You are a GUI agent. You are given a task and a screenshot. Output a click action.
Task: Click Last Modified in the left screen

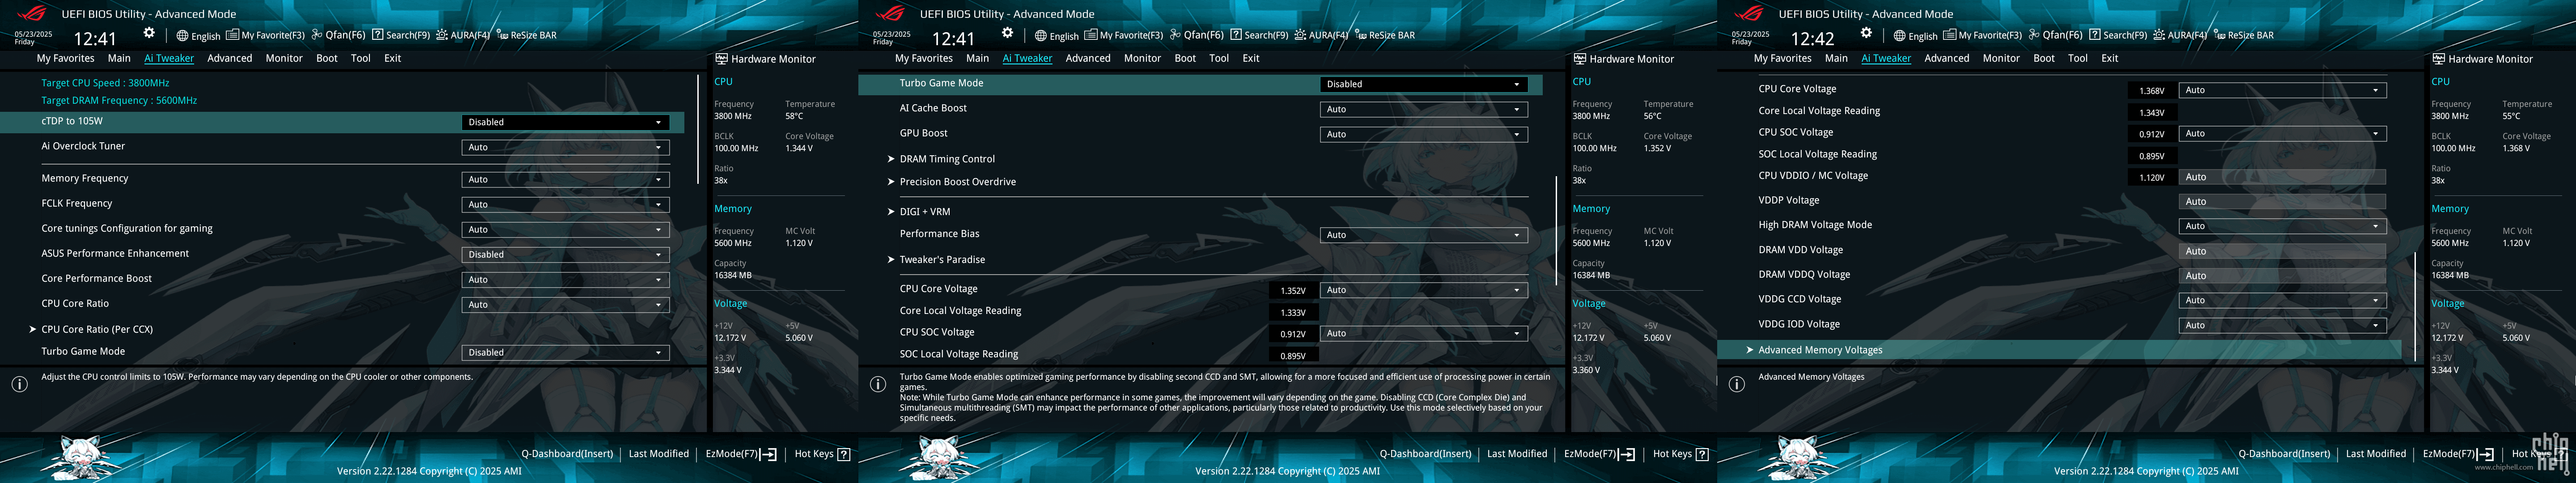pos(659,454)
